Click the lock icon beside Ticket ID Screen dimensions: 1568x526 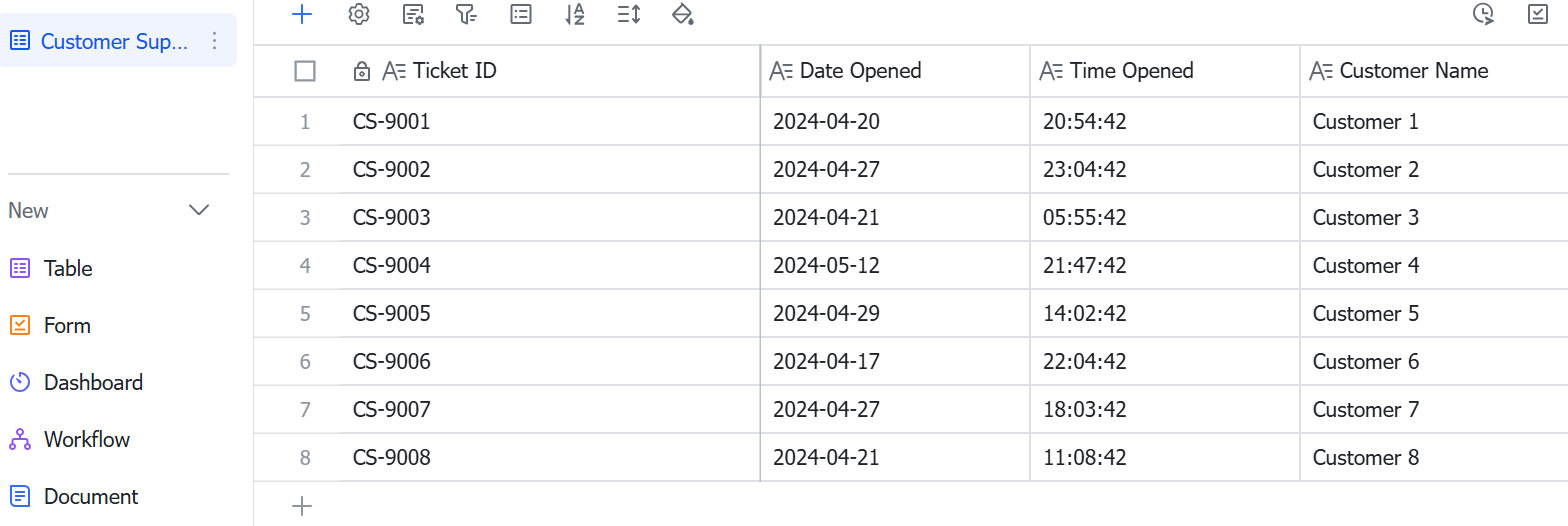pos(363,71)
